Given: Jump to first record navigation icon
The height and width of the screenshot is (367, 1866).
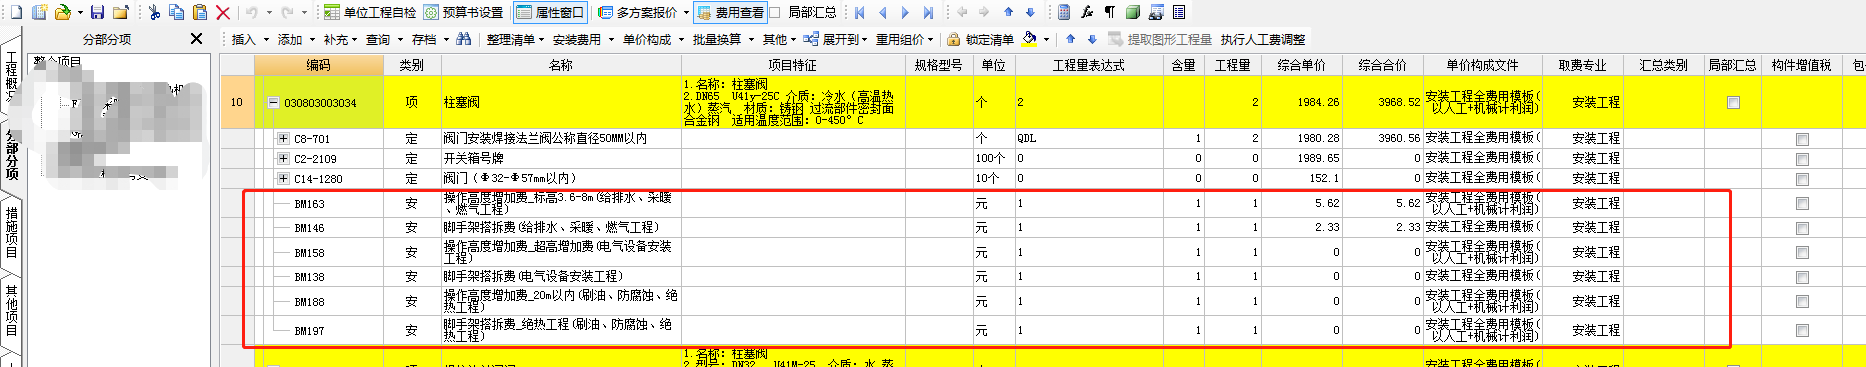Looking at the screenshot, I should (x=859, y=12).
